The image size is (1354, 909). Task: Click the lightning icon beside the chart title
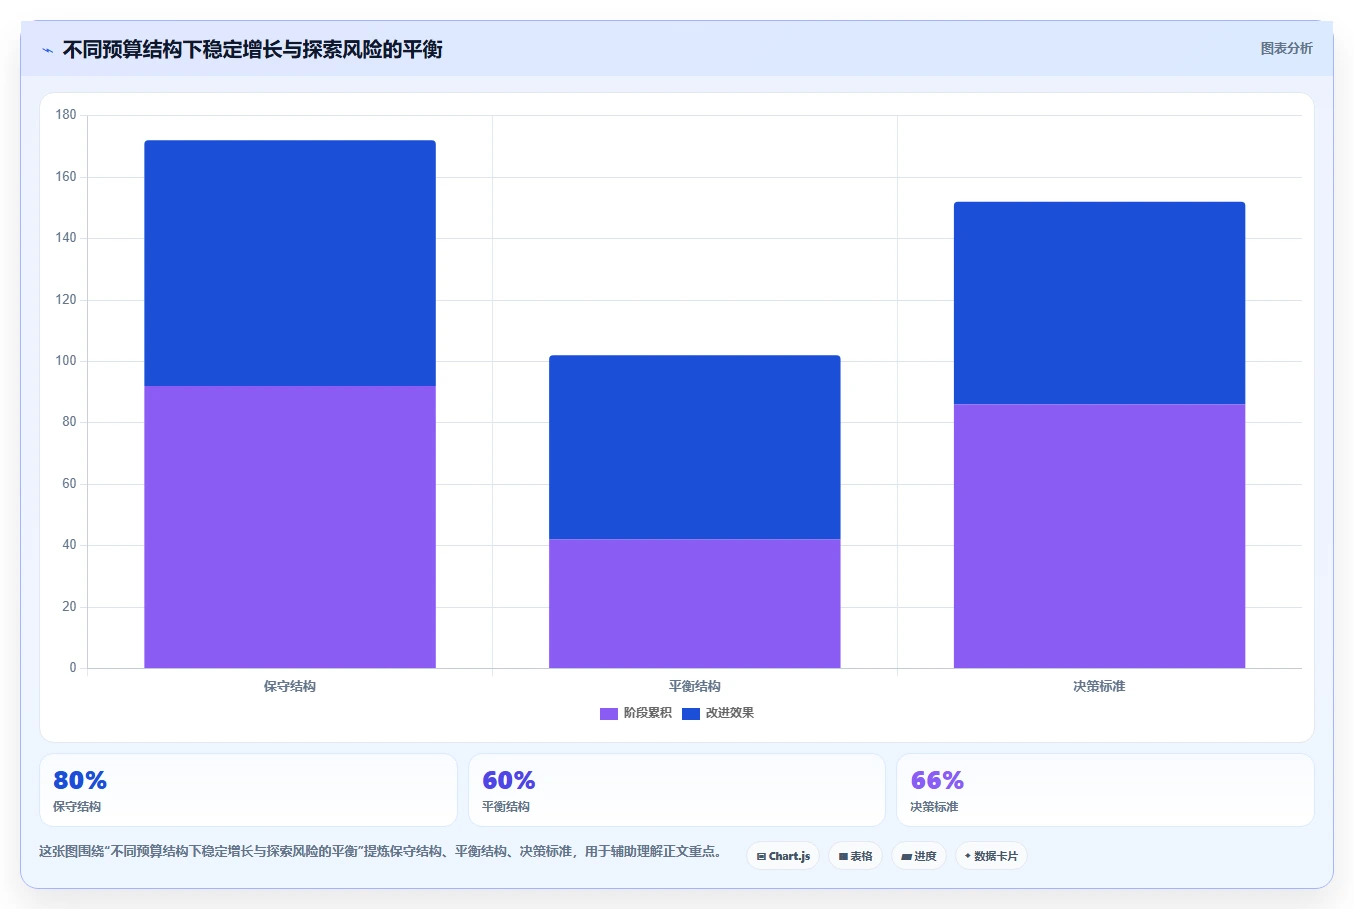click(47, 50)
